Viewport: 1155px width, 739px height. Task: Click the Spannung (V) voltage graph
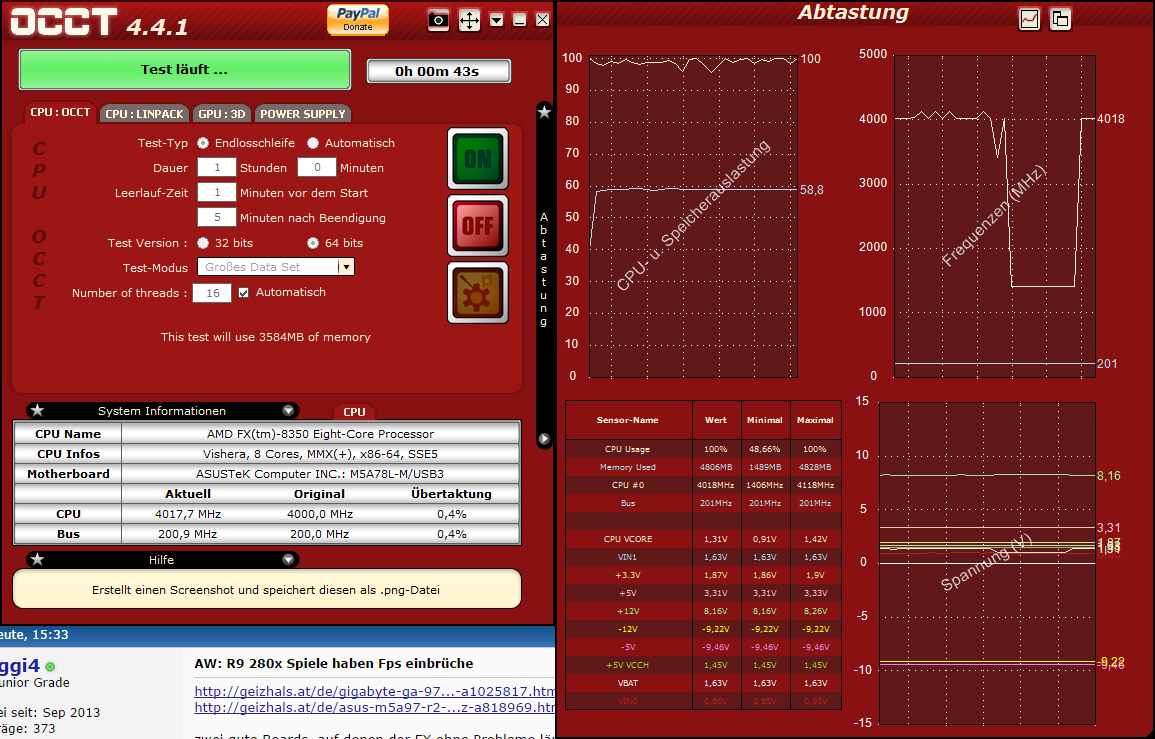pyautogui.click(x=987, y=563)
